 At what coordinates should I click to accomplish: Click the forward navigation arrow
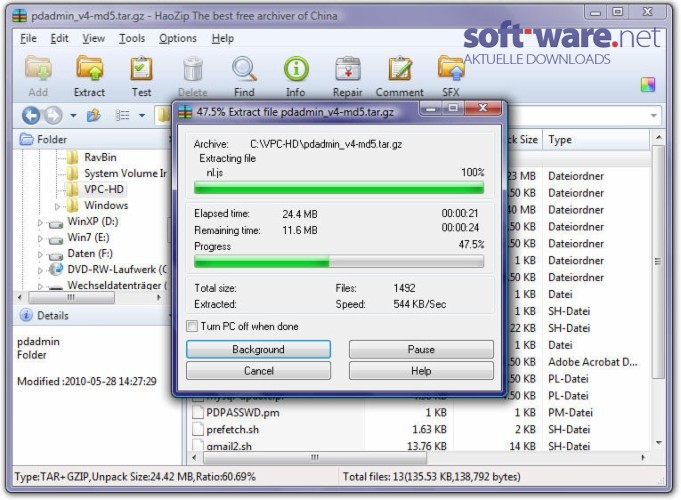pyautogui.click(x=53, y=116)
